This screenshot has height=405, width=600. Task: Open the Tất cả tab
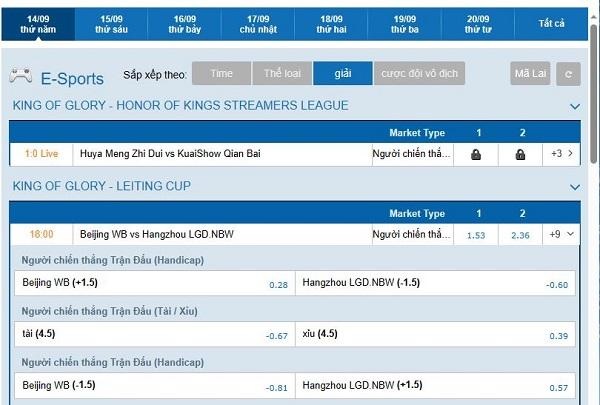[551, 23]
